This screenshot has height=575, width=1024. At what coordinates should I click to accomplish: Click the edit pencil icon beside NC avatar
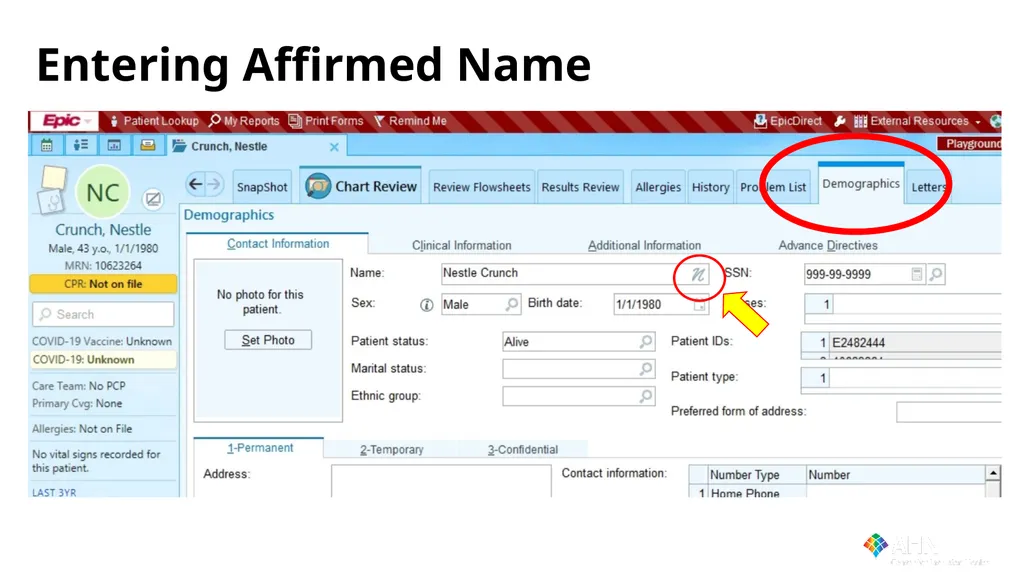[153, 199]
